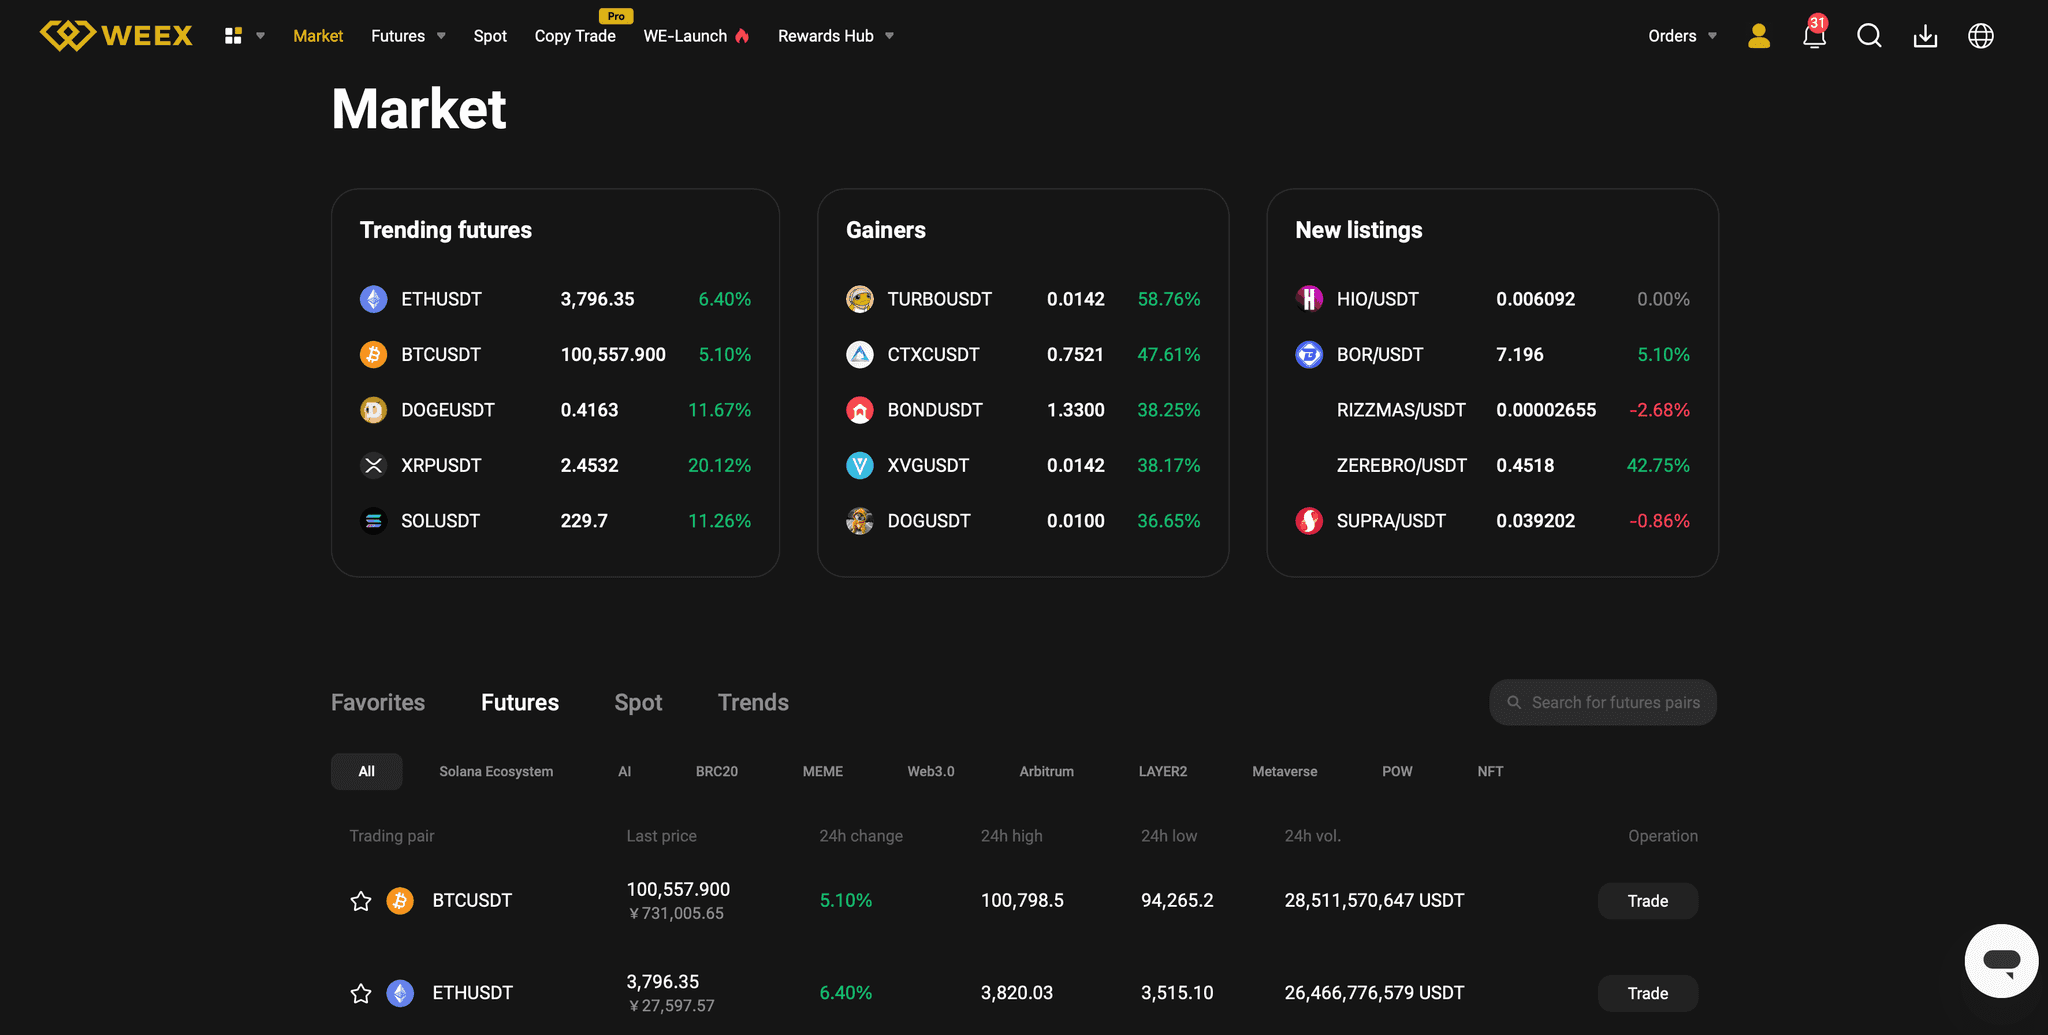Click the HIO/USDT coin icon
This screenshot has height=1035, width=2048.
pyautogui.click(x=1309, y=299)
